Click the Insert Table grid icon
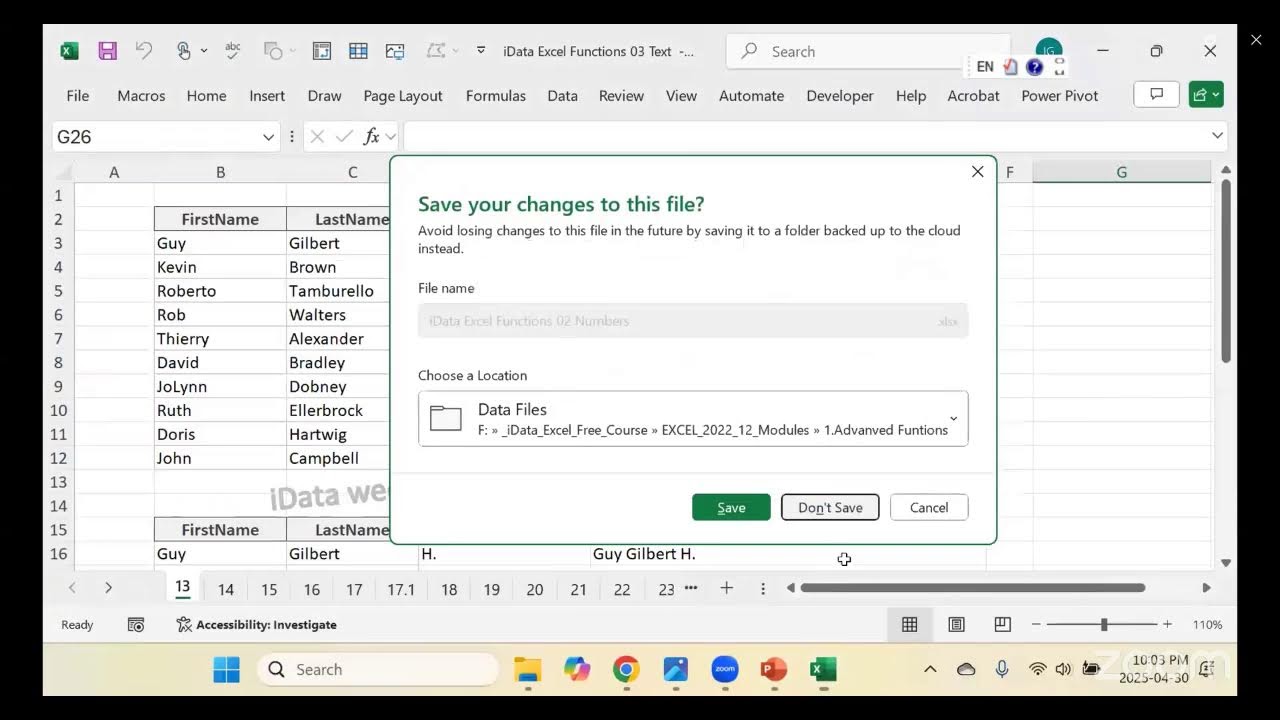Viewport: 1280px width, 720px height. tap(358, 51)
